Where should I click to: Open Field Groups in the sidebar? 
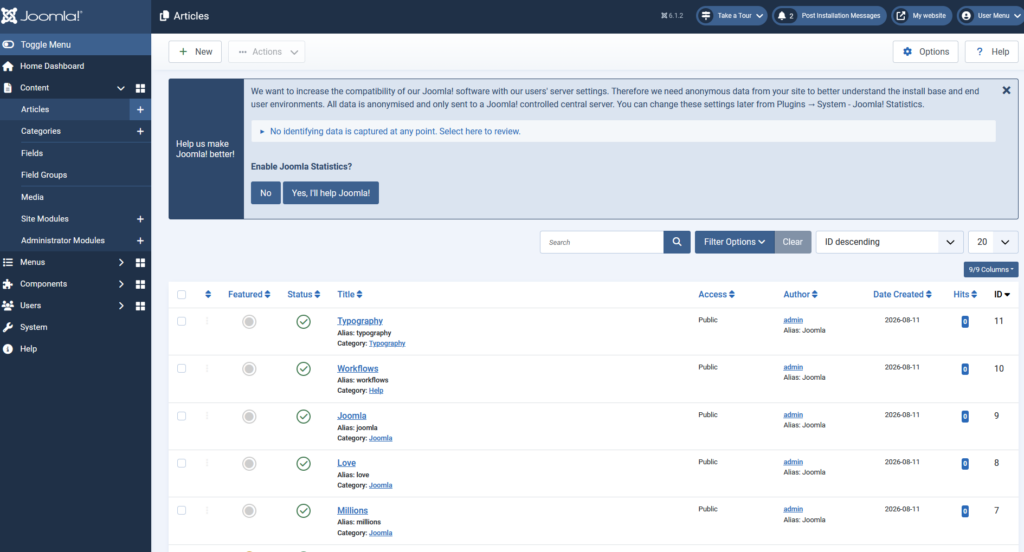point(44,175)
